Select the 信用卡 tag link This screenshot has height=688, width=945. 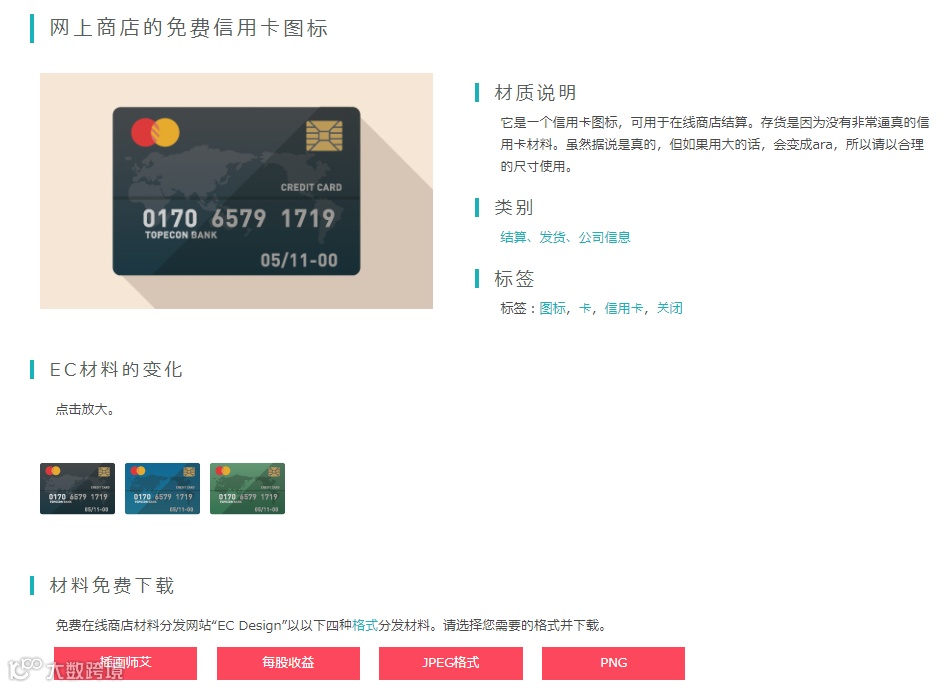pyautogui.click(x=624, y=308)
